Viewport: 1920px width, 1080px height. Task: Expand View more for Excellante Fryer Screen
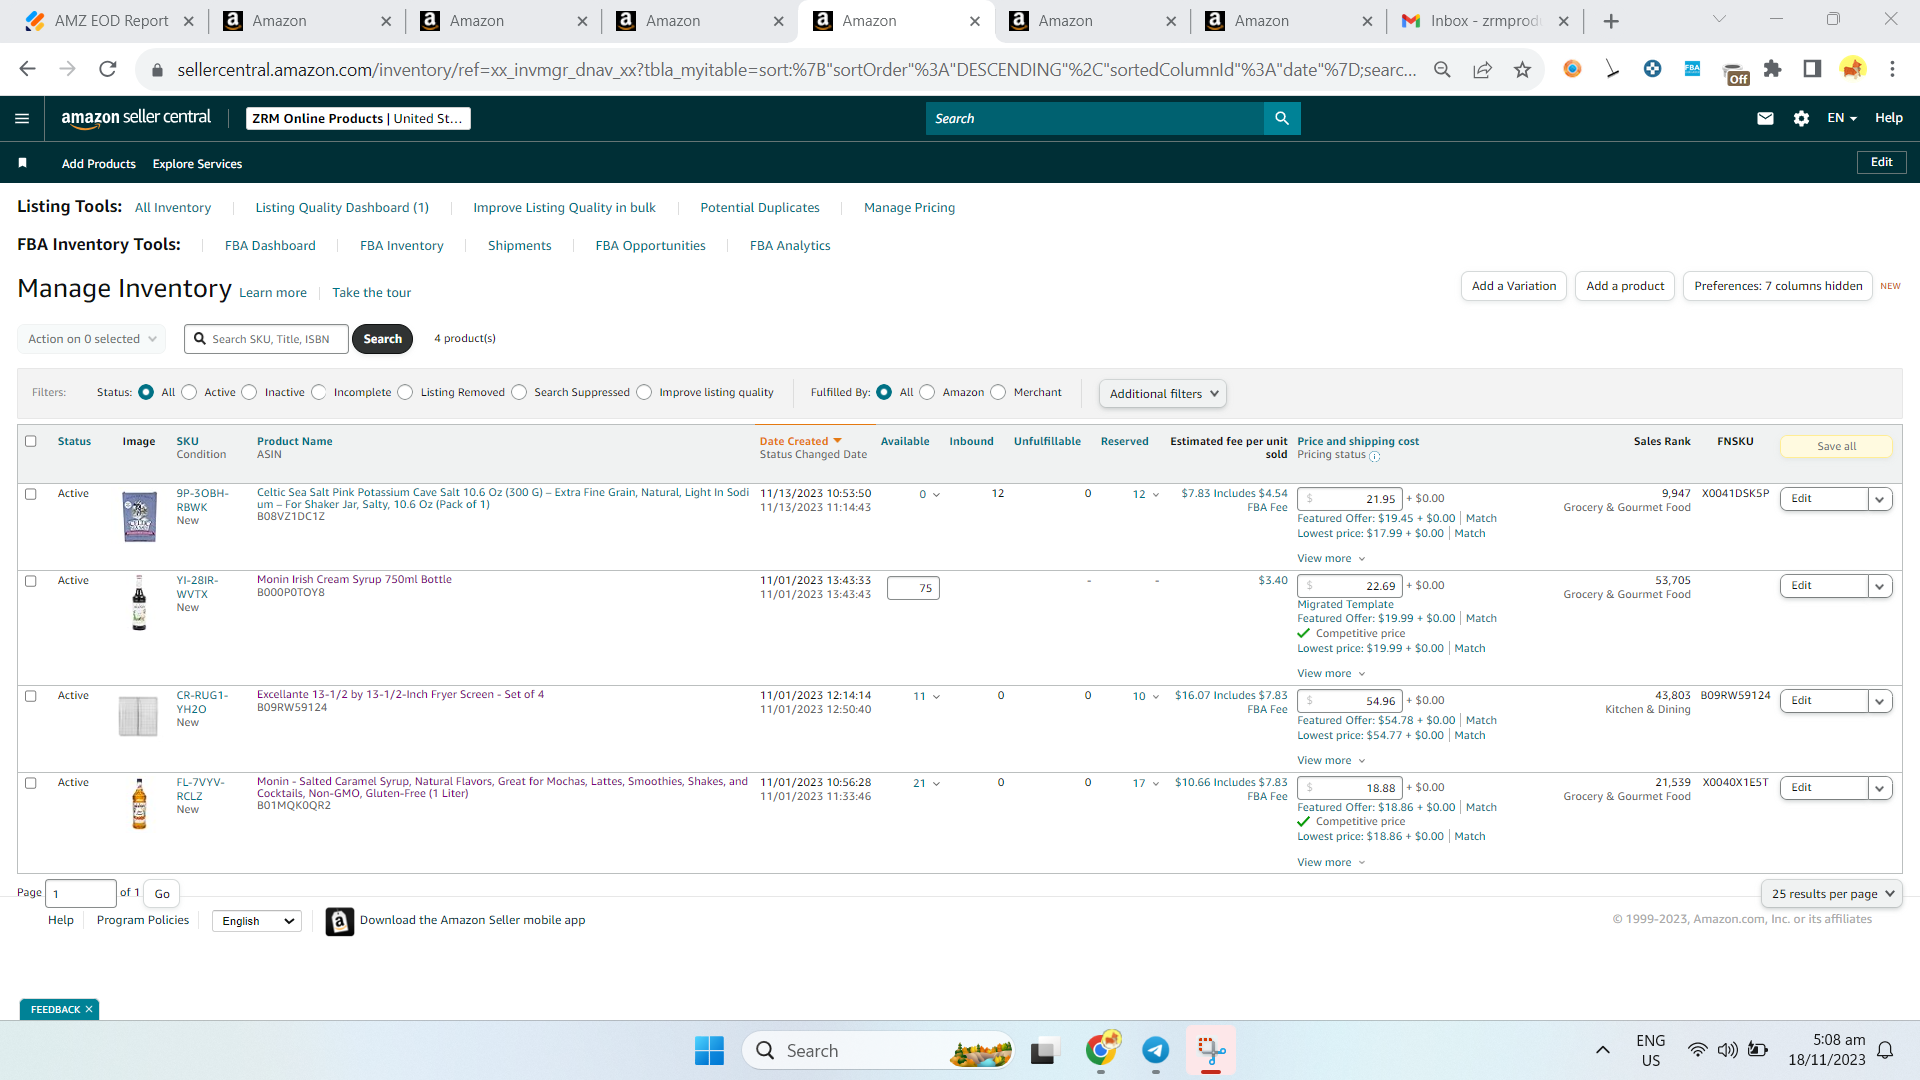1331,761
